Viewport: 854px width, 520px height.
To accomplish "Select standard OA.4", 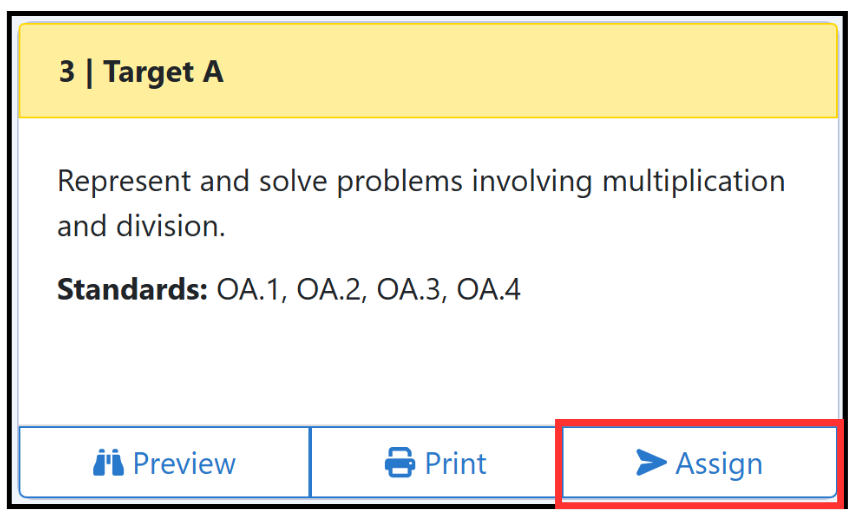I will (489, 289).
